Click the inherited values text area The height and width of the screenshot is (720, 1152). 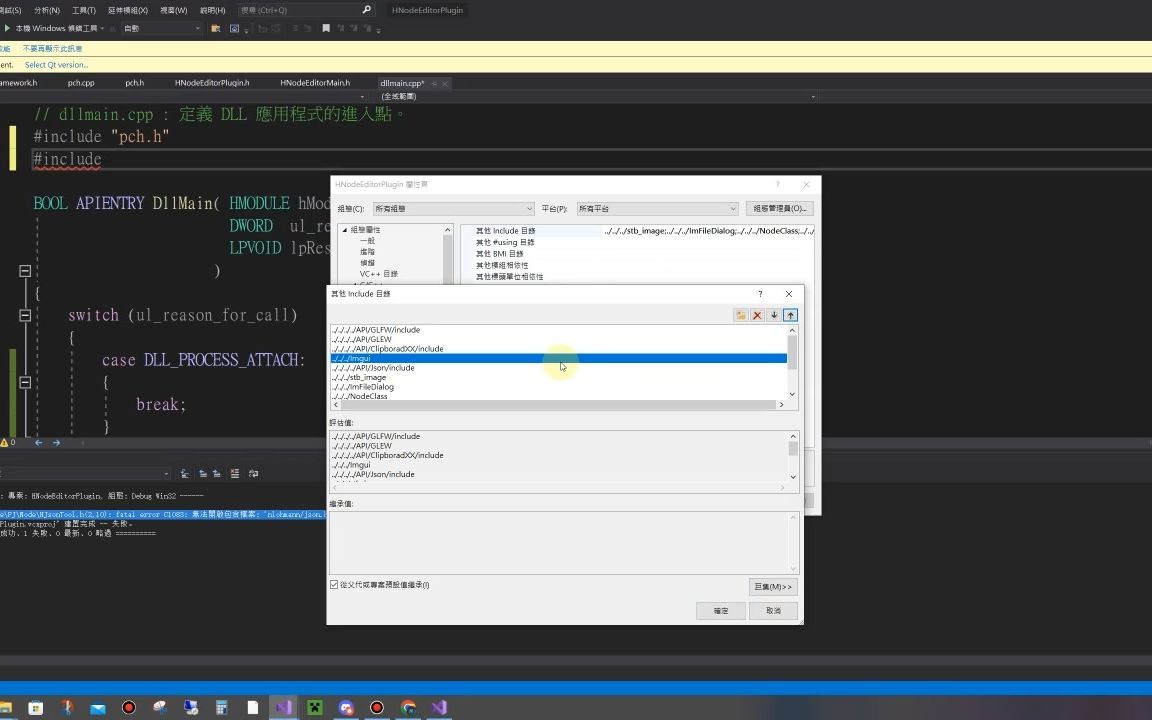point(564,542)
